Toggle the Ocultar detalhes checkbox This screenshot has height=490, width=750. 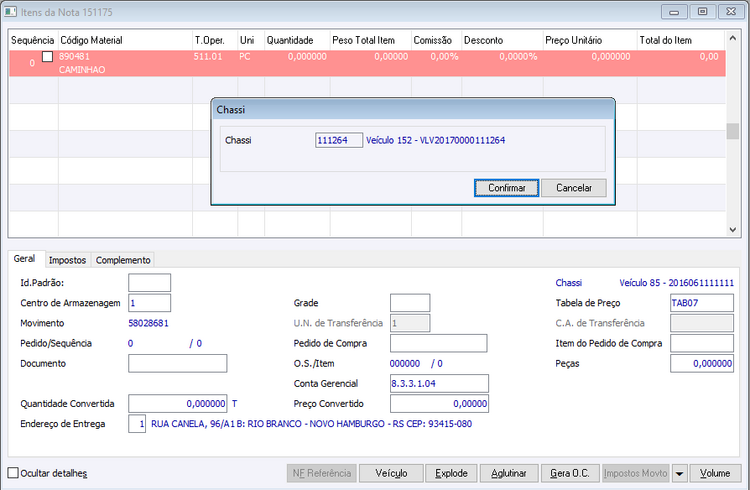tap(13, 473)
